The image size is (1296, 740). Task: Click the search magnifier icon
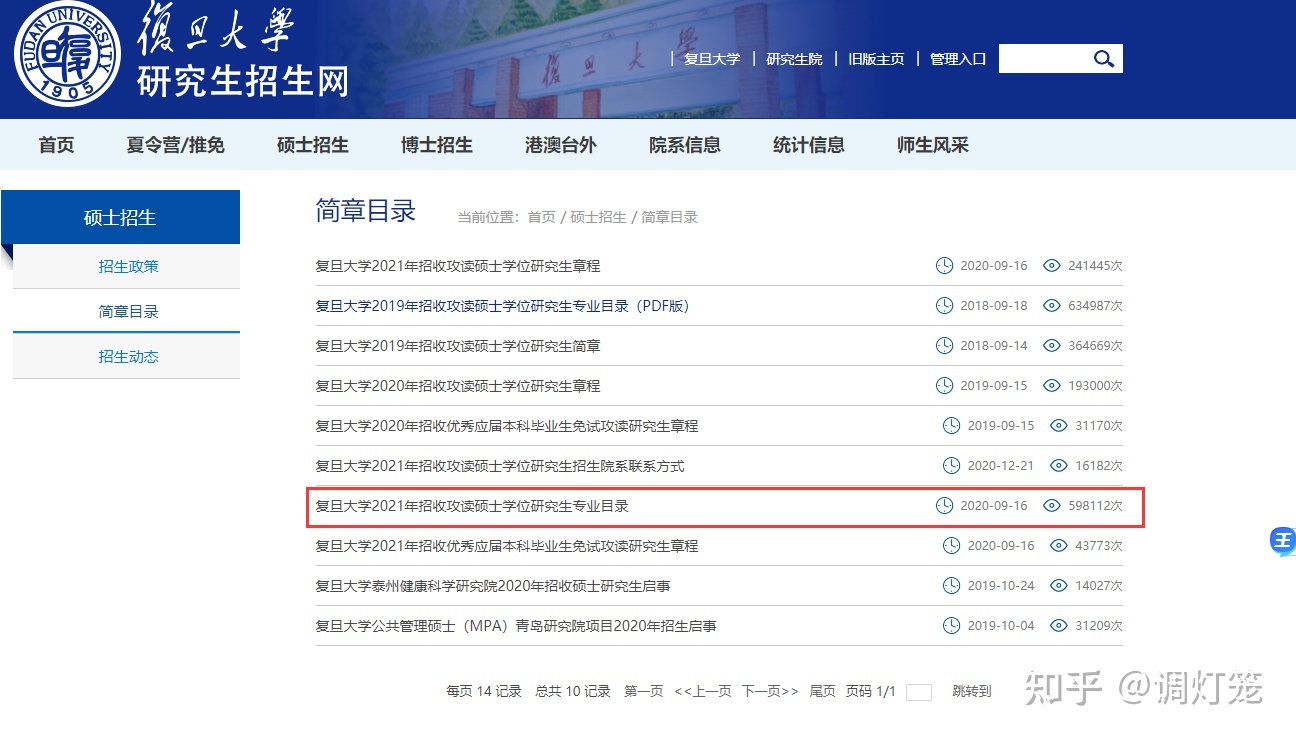tap(1104, 59)
